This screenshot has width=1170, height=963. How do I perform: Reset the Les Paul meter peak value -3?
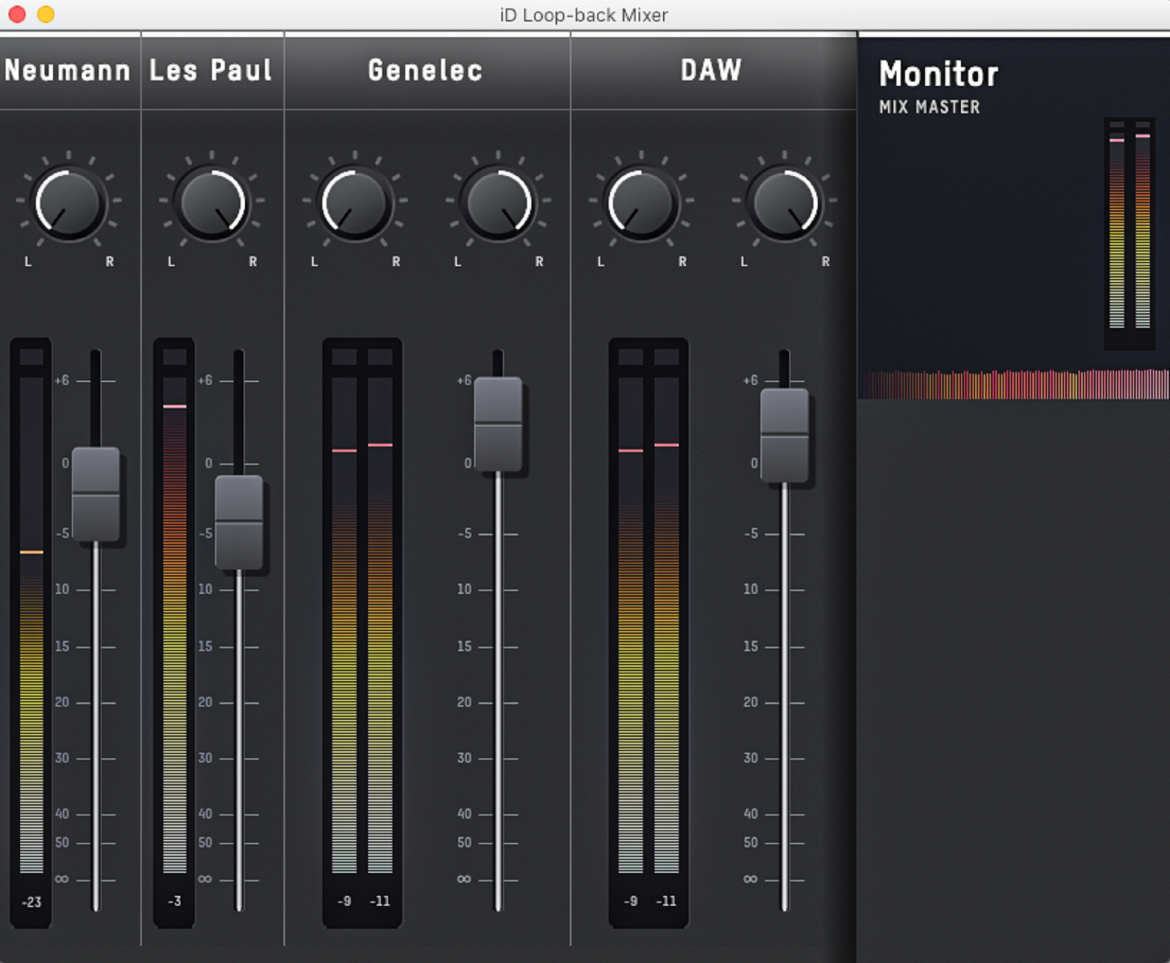175,901
